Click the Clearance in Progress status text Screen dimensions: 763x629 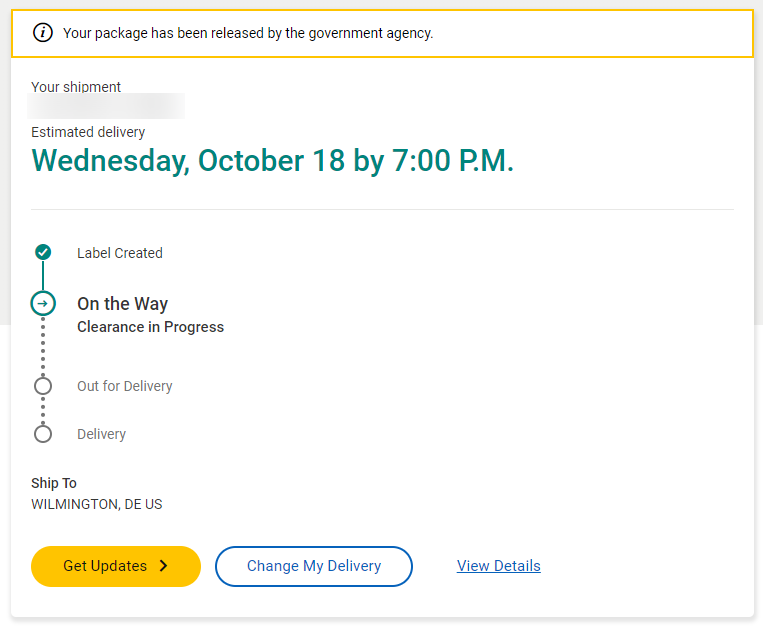click(x=150, y=327)
